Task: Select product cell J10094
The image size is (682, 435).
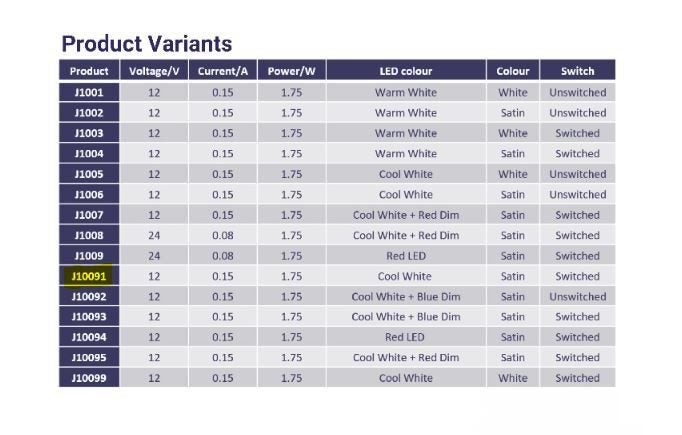Action: click(89, 337)
